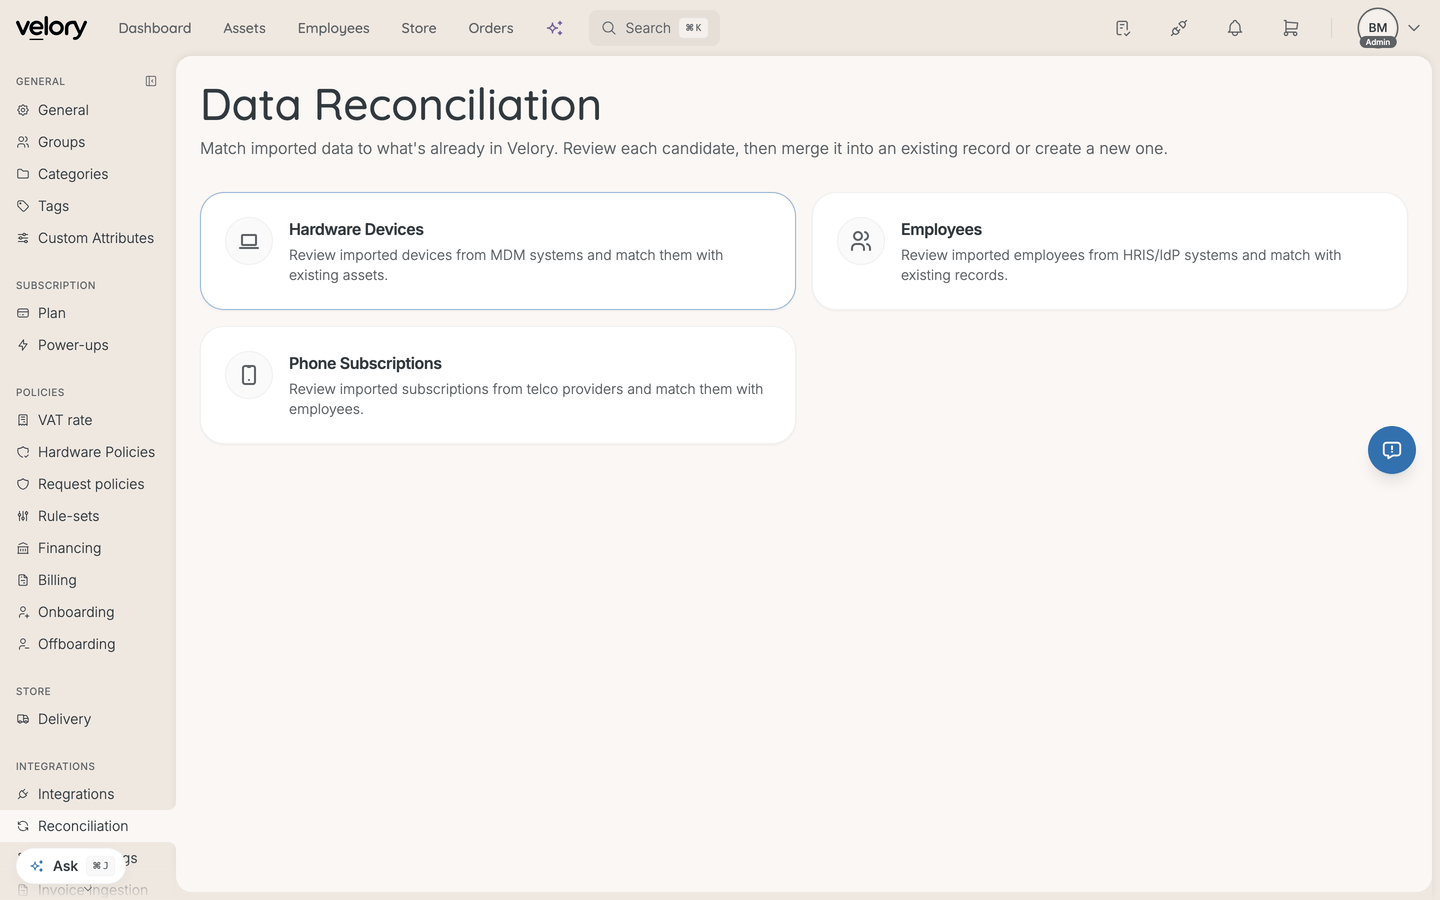Open Request policies in sidebar

(x=88, y=484)
